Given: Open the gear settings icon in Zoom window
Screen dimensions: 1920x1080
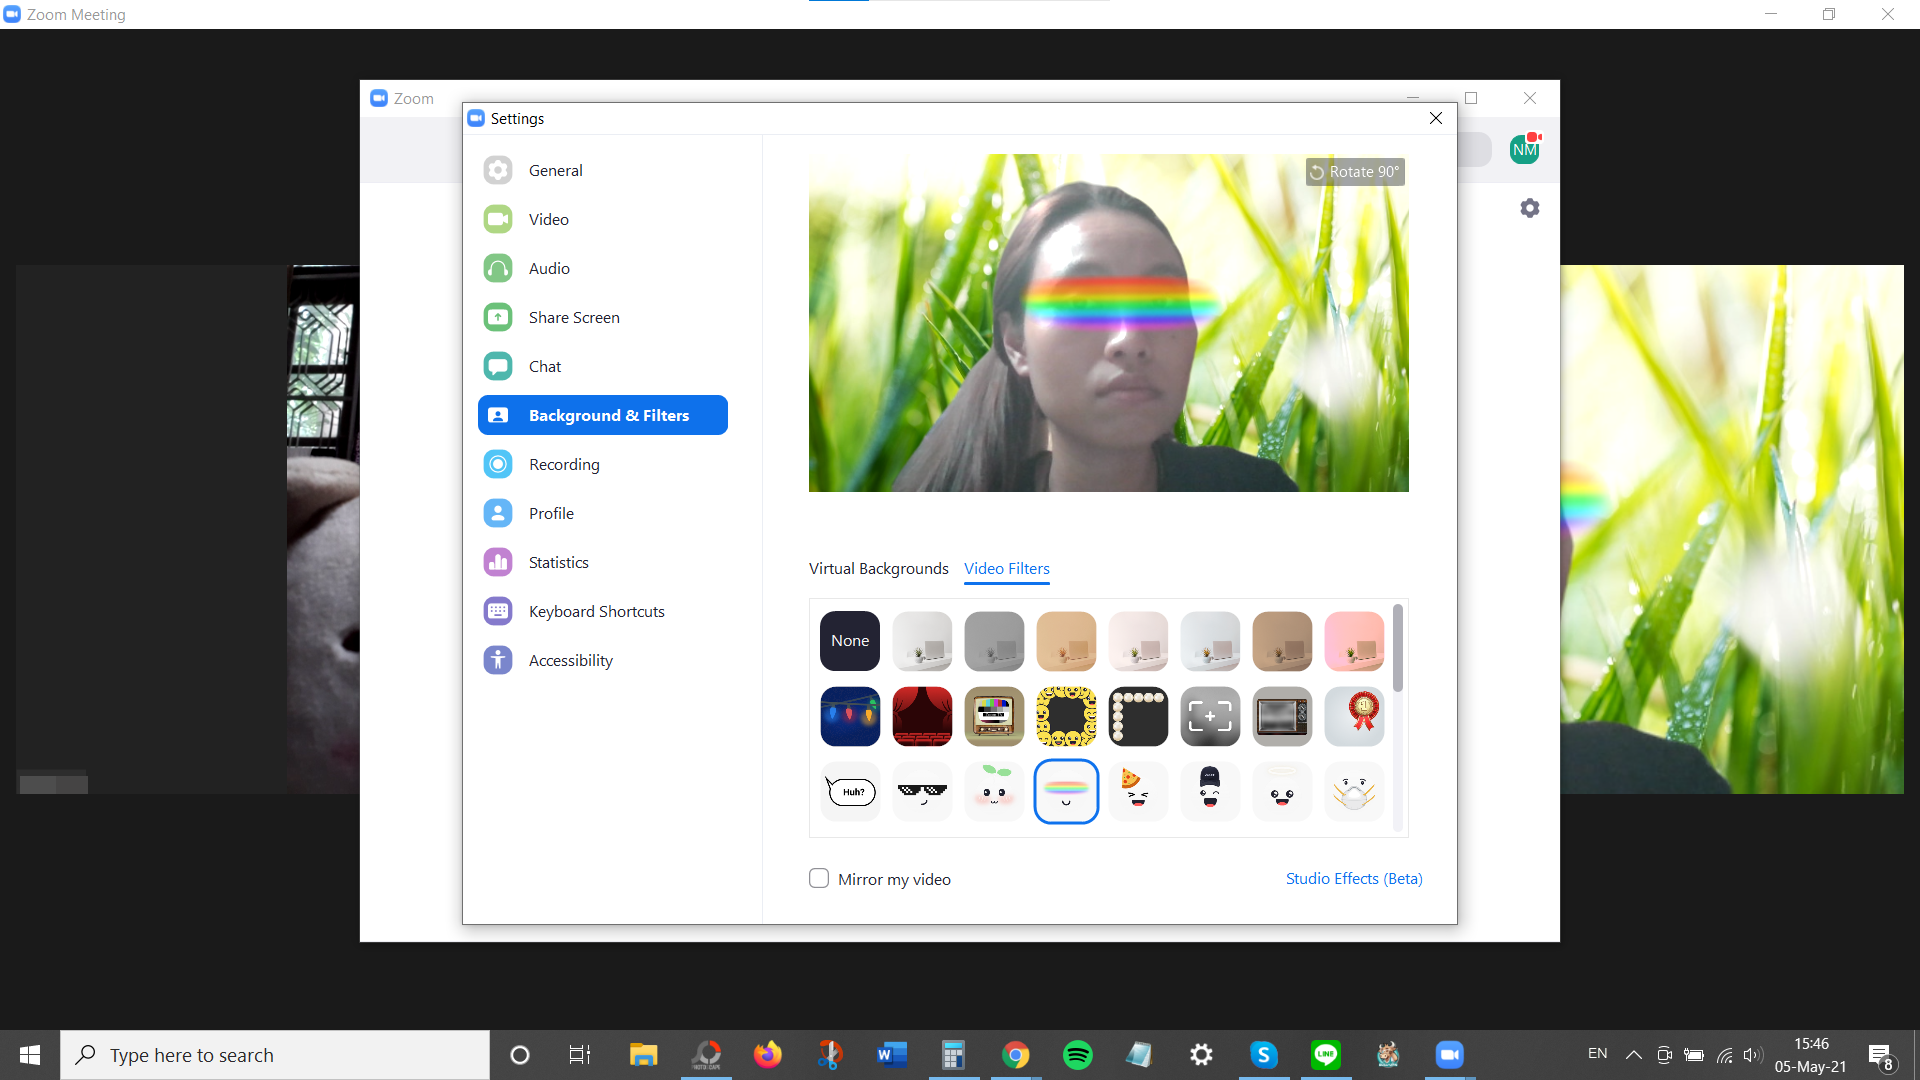Looking at the screenshot, I should tap(1529, 208).
